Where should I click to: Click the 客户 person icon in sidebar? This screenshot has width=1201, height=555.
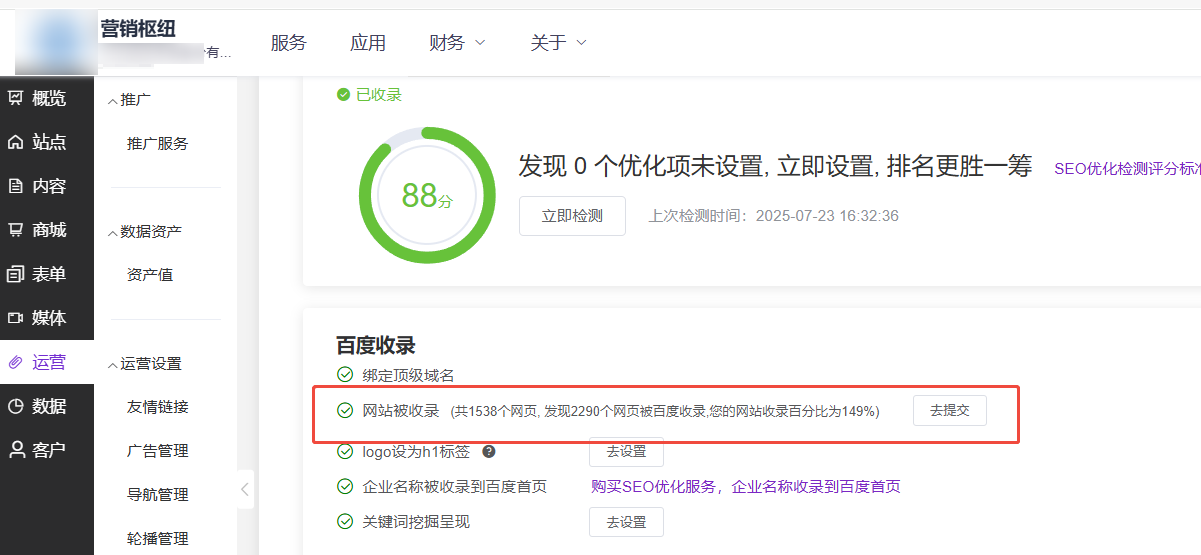point(15,450)
